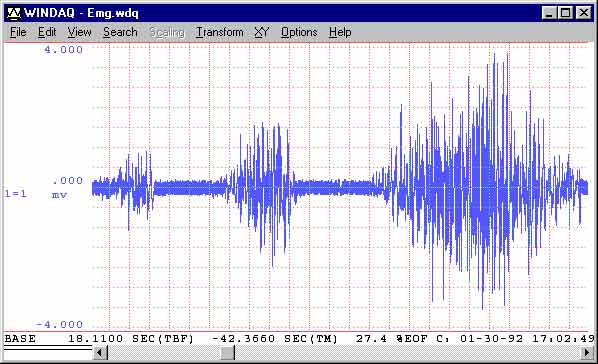This screenshot has height=364, width=598.
Task: Click the left scroll arrow of the scrollbar
Action: 100,353
